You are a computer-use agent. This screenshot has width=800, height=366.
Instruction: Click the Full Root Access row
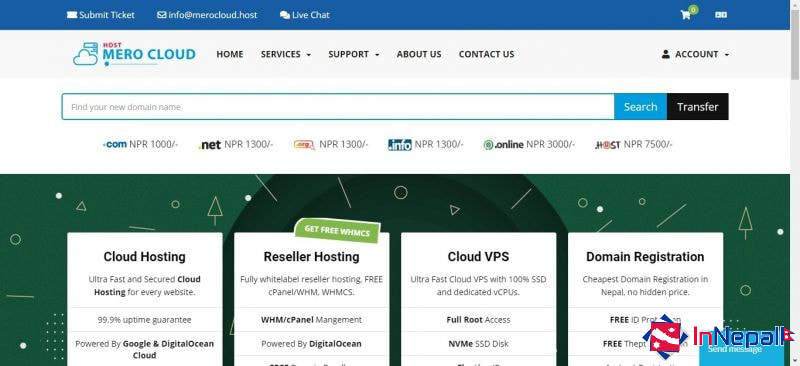478,320
